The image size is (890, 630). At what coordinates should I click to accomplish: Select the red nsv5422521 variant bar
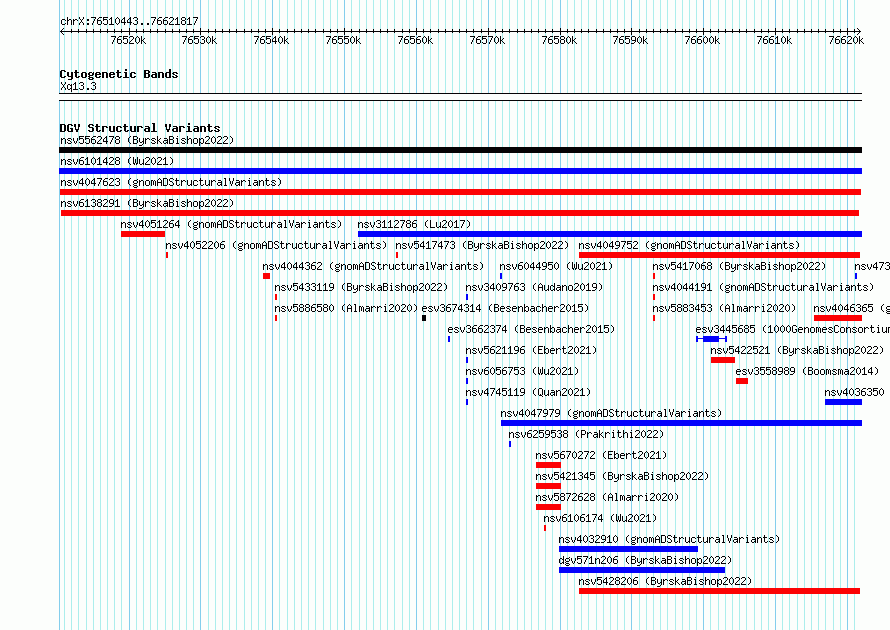(723, 360)
